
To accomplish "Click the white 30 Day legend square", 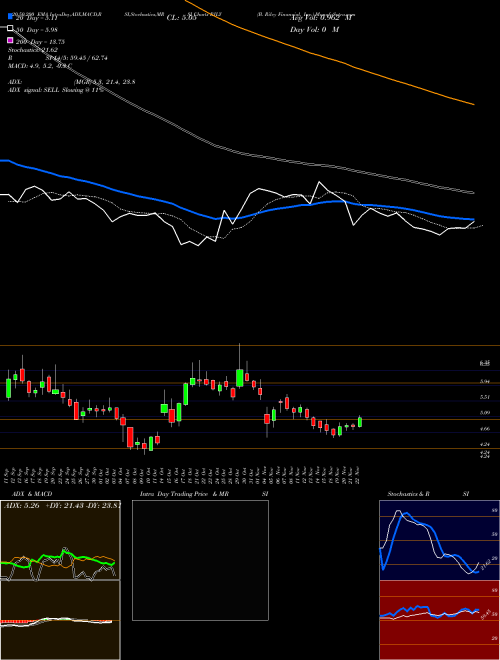I will 10,28.
